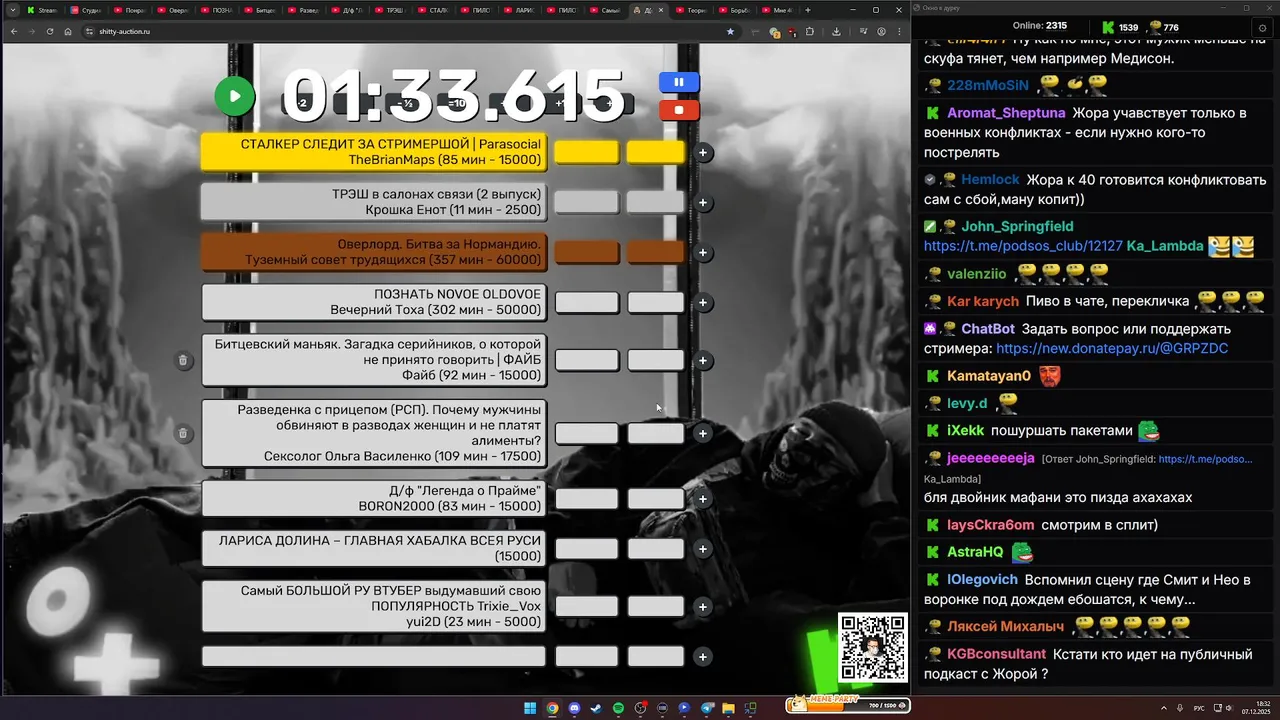Open browser downloads
1280x720 pixels.
click(x=836, y=31)
